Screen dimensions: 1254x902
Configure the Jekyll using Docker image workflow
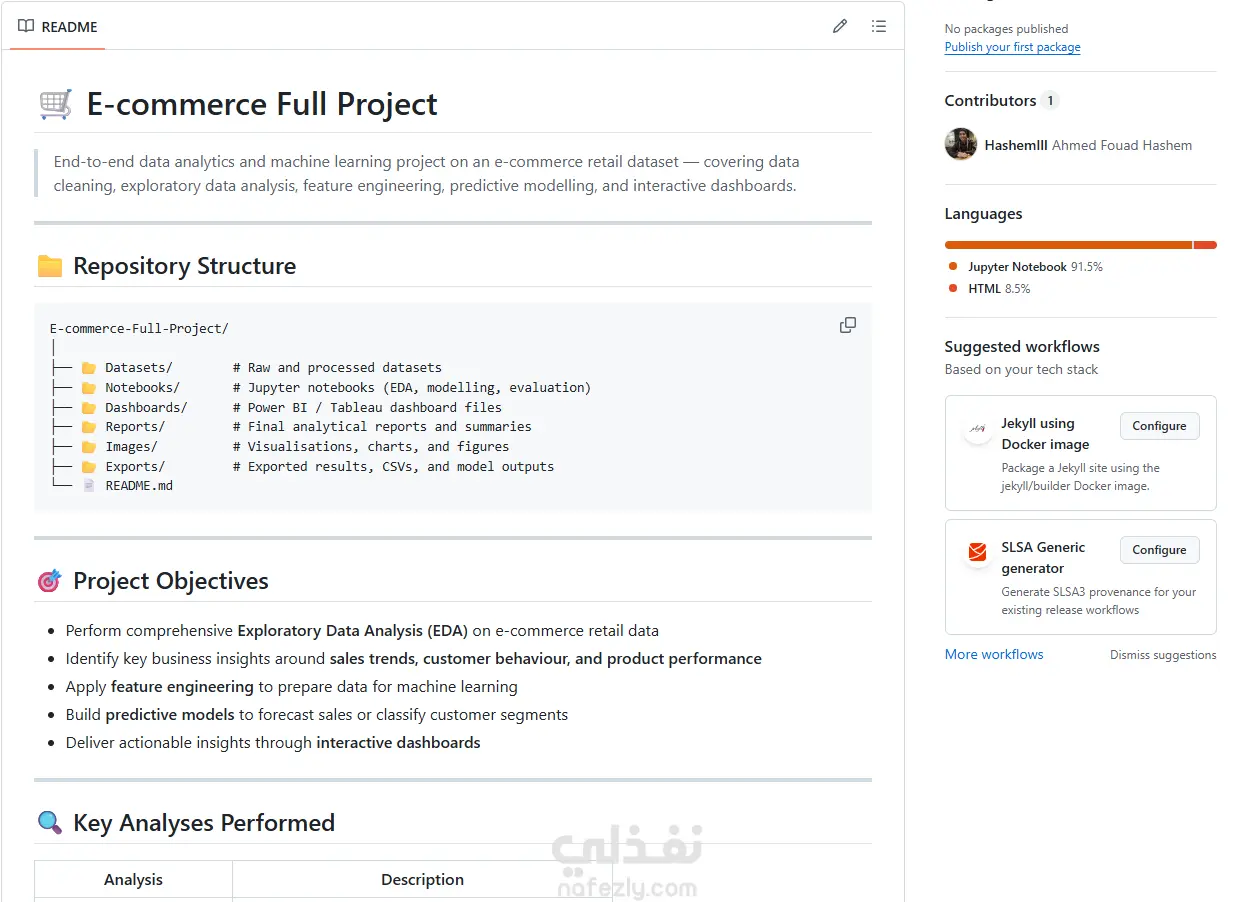pyautogui.click(x=1159, y=426)
